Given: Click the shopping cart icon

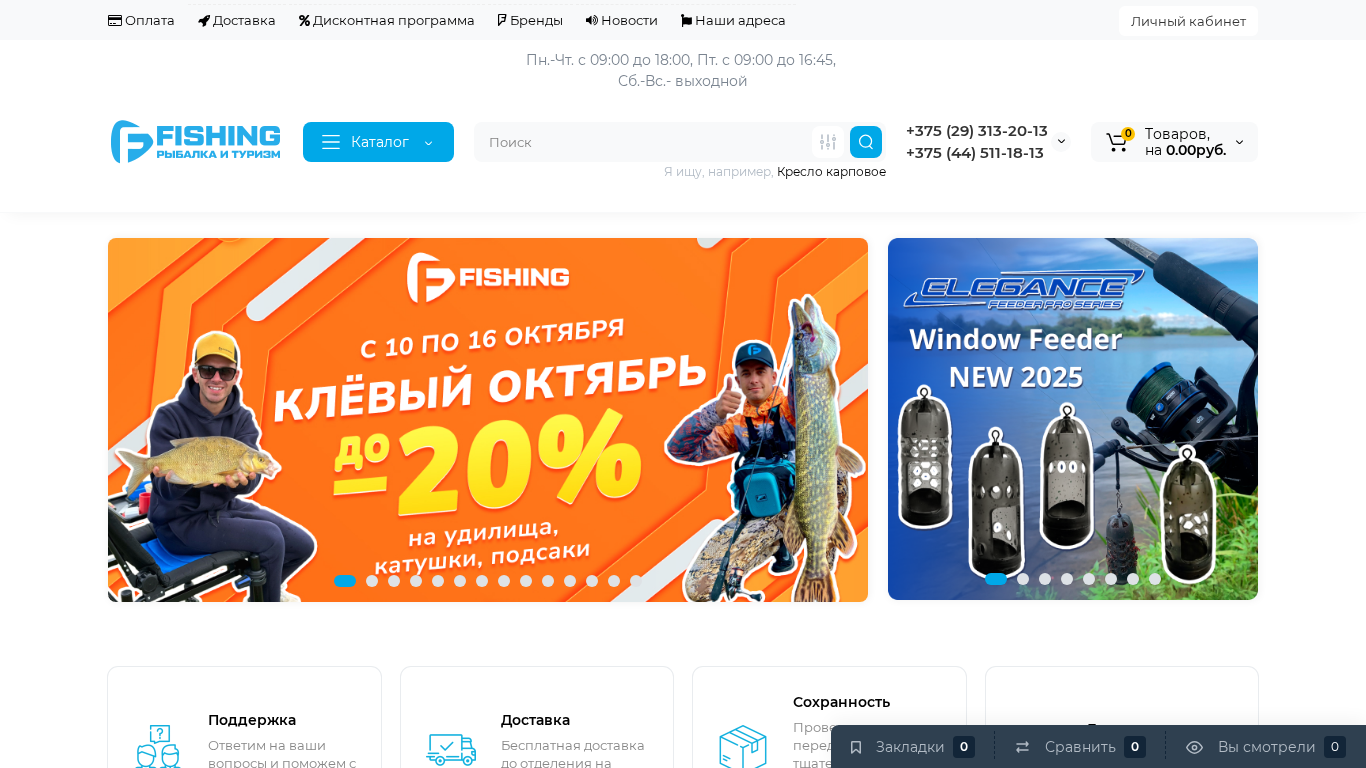Looking at the screenshot, I should click(x=1118, y=142).
